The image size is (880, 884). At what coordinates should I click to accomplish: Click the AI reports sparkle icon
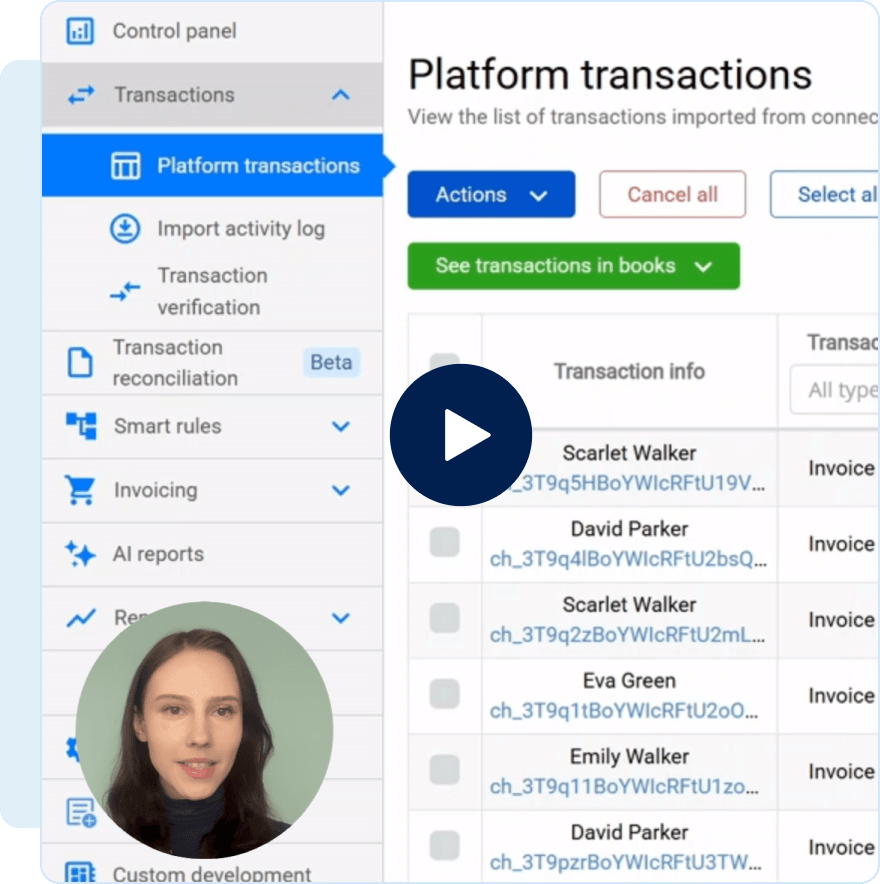pyautogui.click(x=80, y=554)
